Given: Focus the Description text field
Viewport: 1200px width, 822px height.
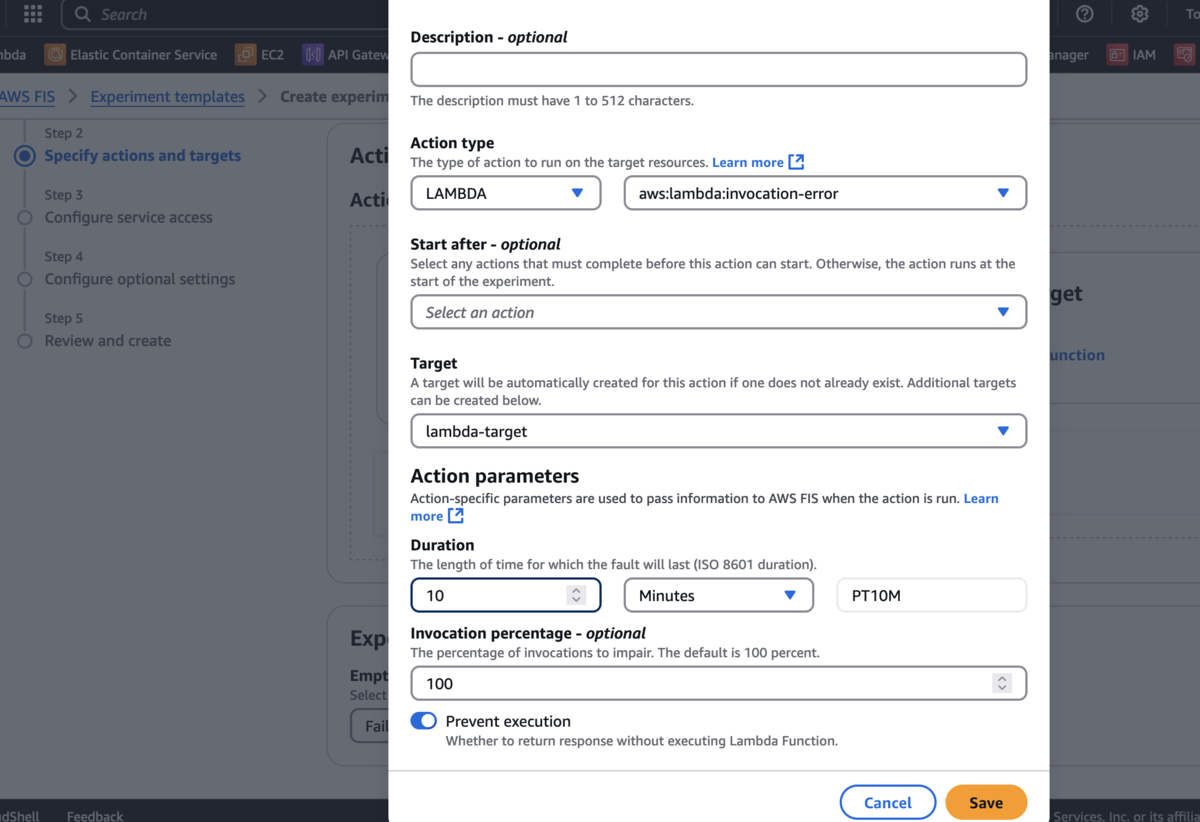Looking at the screenshot, I should 719,69.
